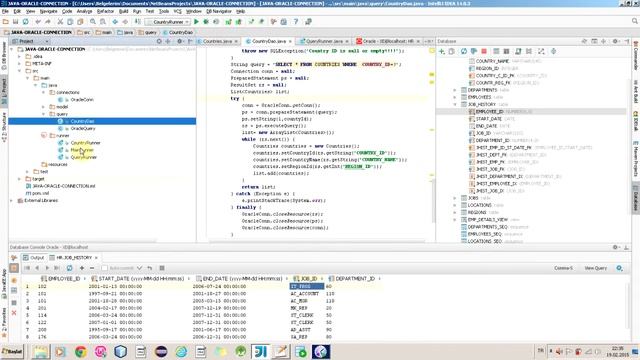
Task: Expand the model folder in Project tree
Action: [x=44, y=107]
